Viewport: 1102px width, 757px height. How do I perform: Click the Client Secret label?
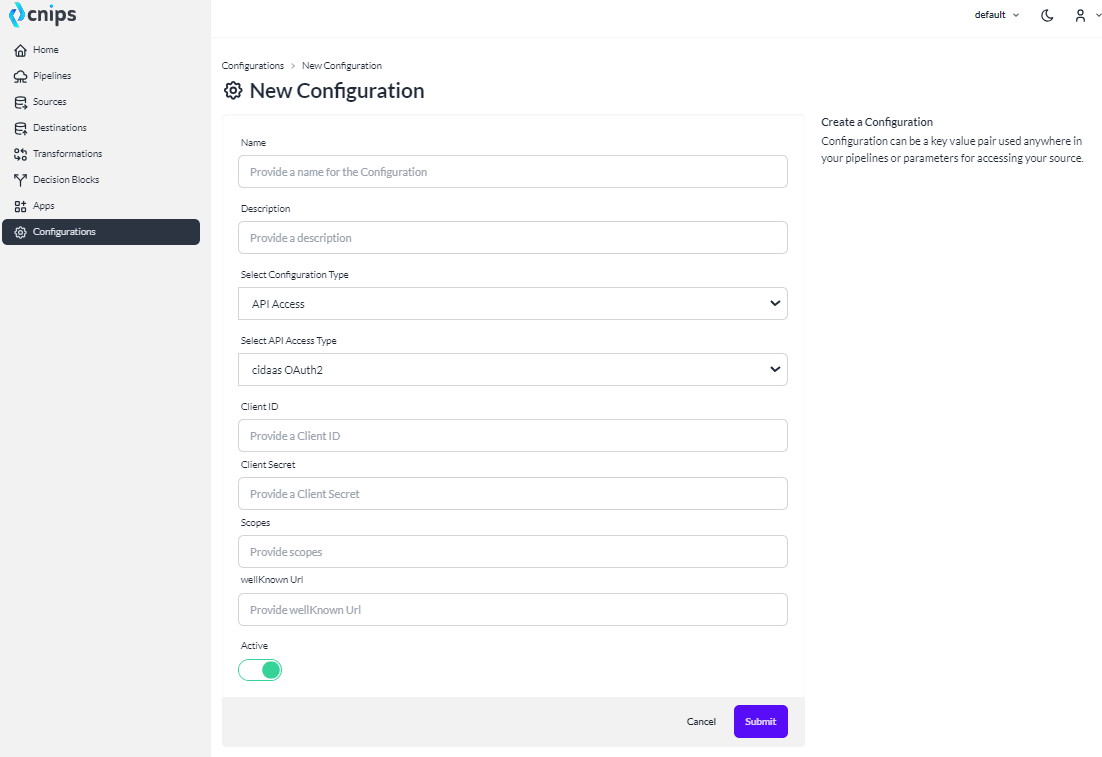coord(268,465)
